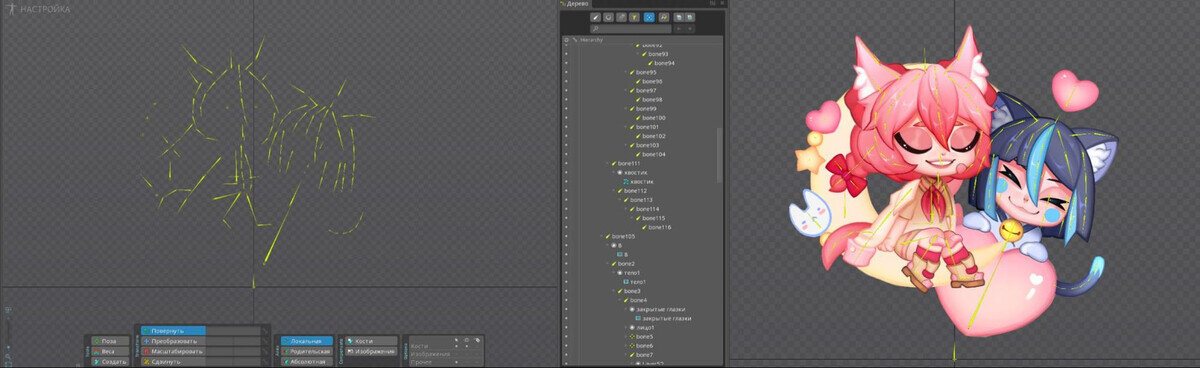The height and width of the screenshot is (368, 1200).
Task: Choose the Абсолютная axis option
Action: (306, 362)
